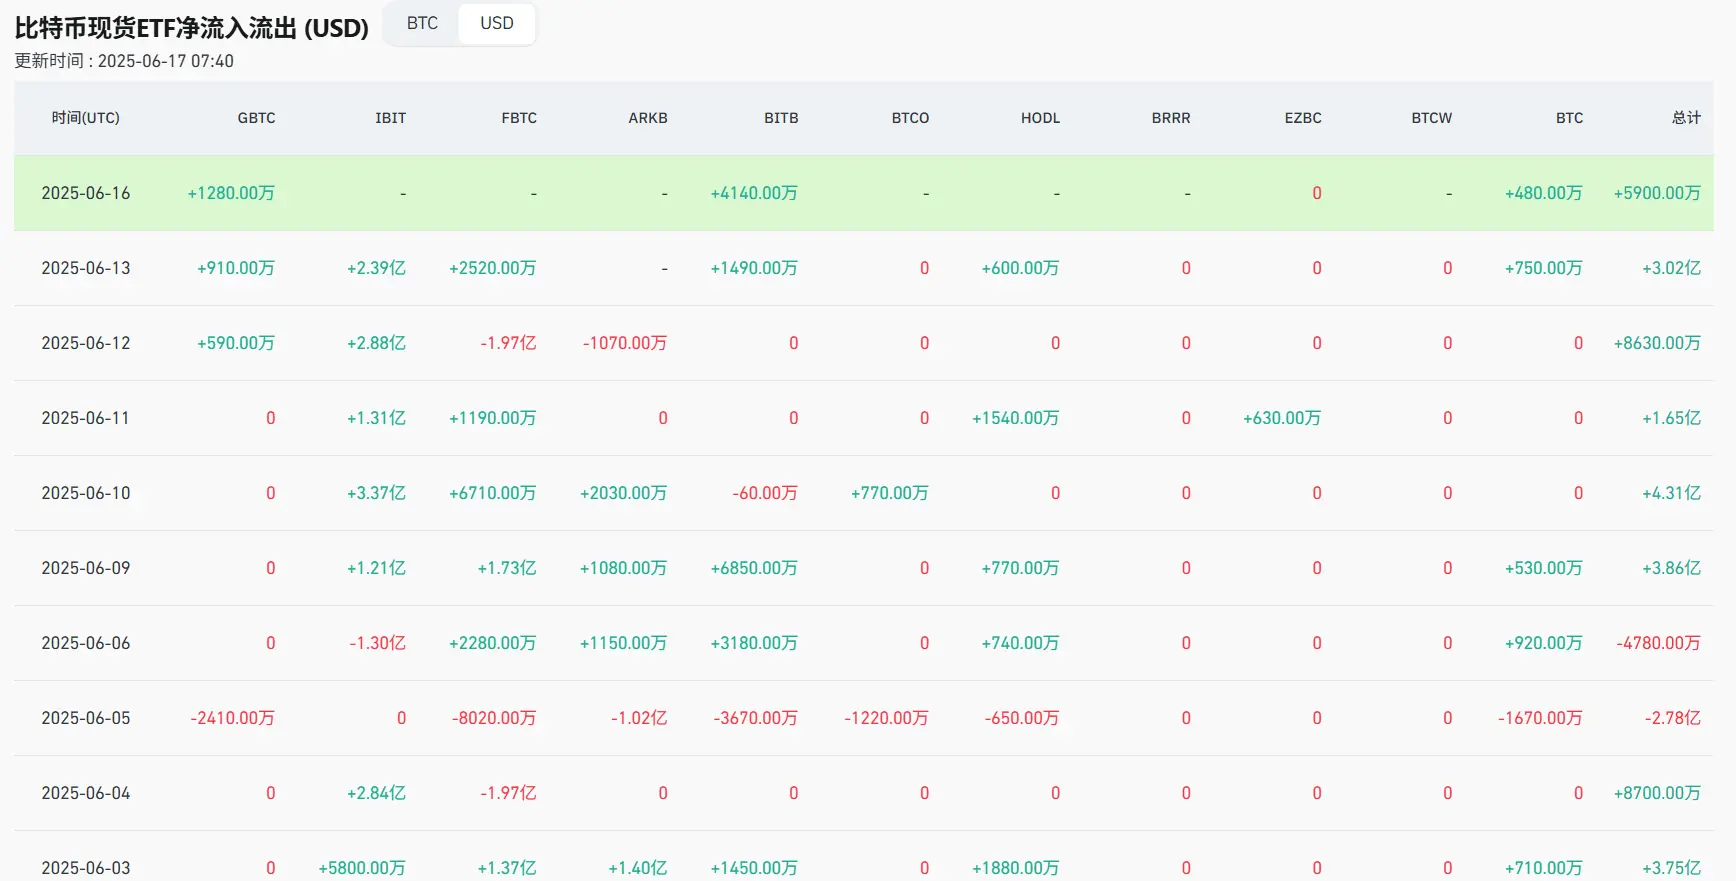1736x881 pixels.
Task: Select the 2025-06-13 row date
Action: pyautogui.click(x=86, y=268)
